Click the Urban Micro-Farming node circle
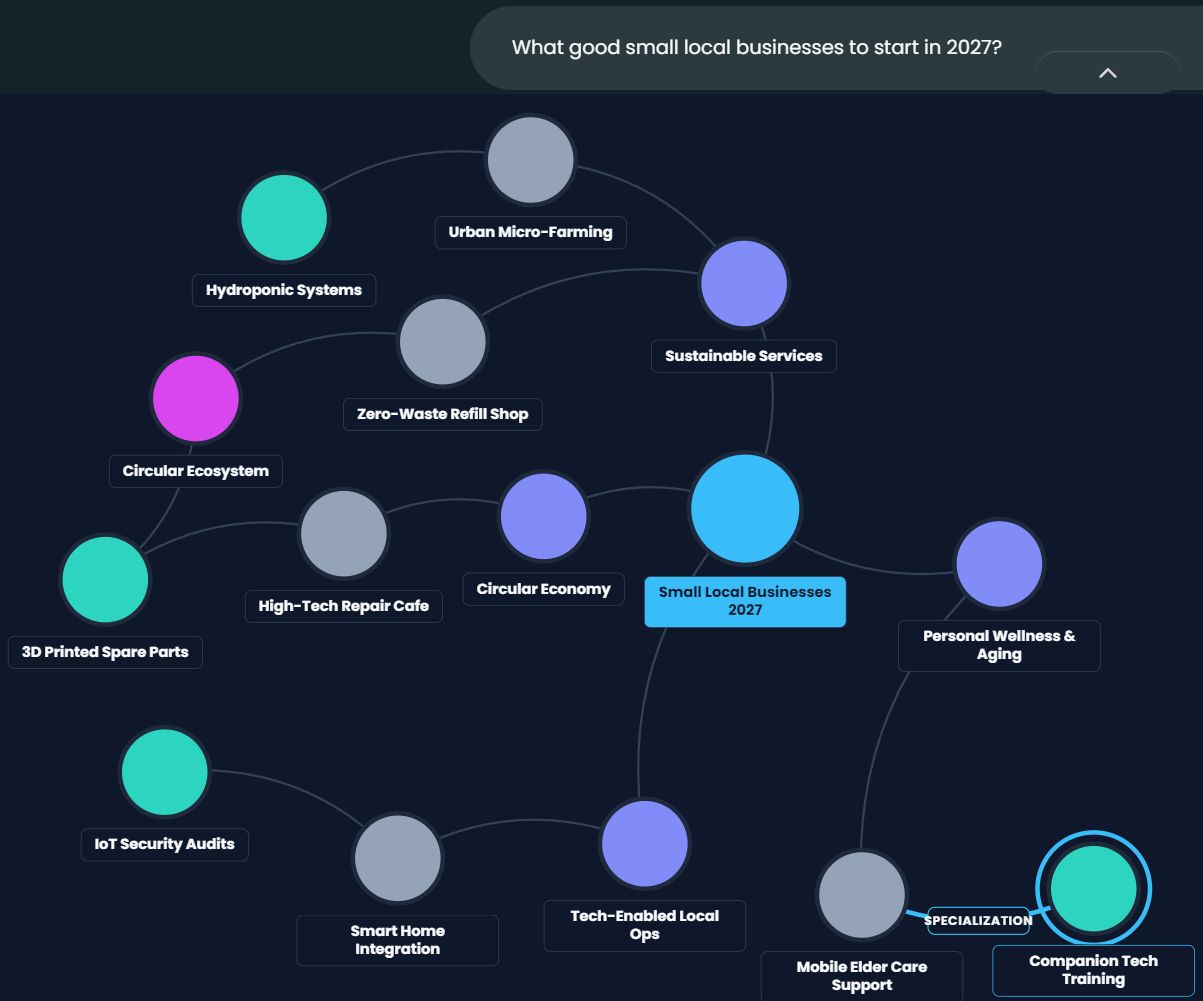Screen dimensions: 1203x1001 530,160
